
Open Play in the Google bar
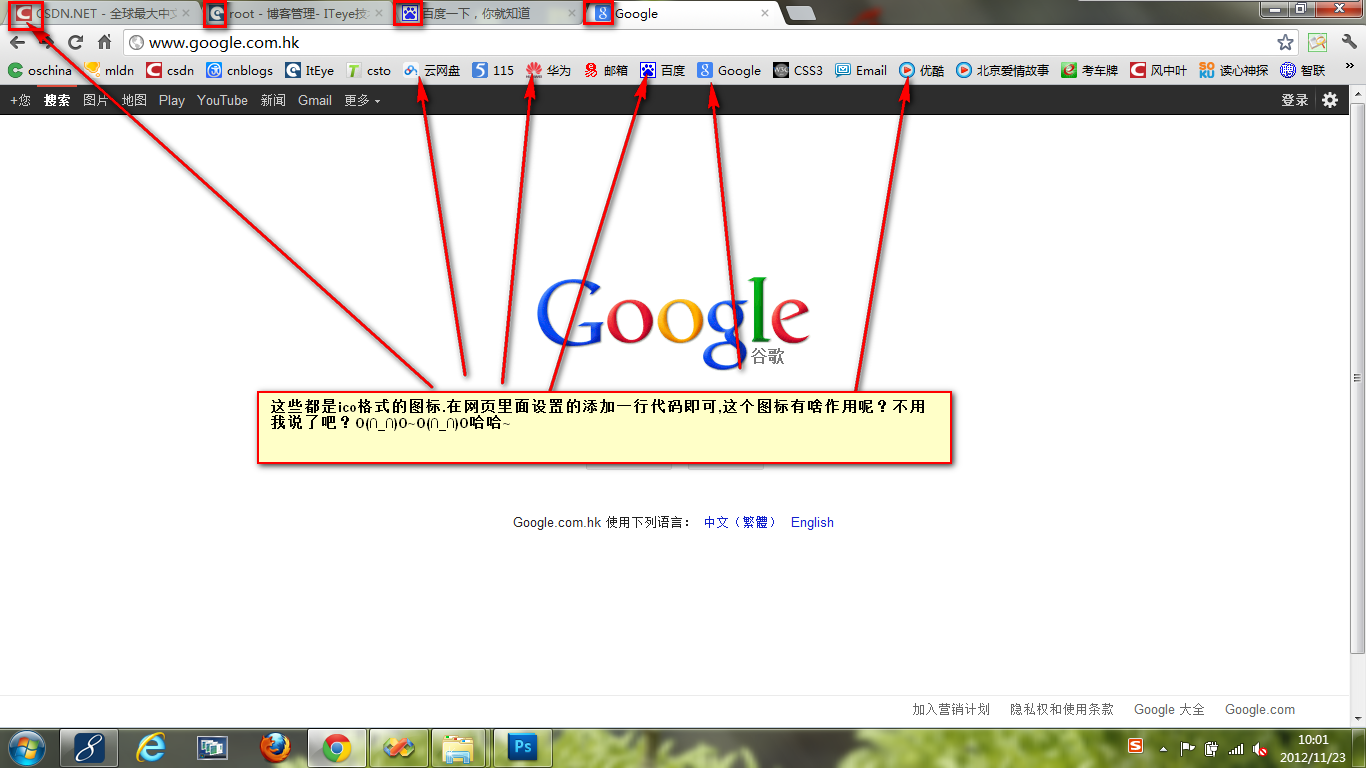click(x=172, y=100)
